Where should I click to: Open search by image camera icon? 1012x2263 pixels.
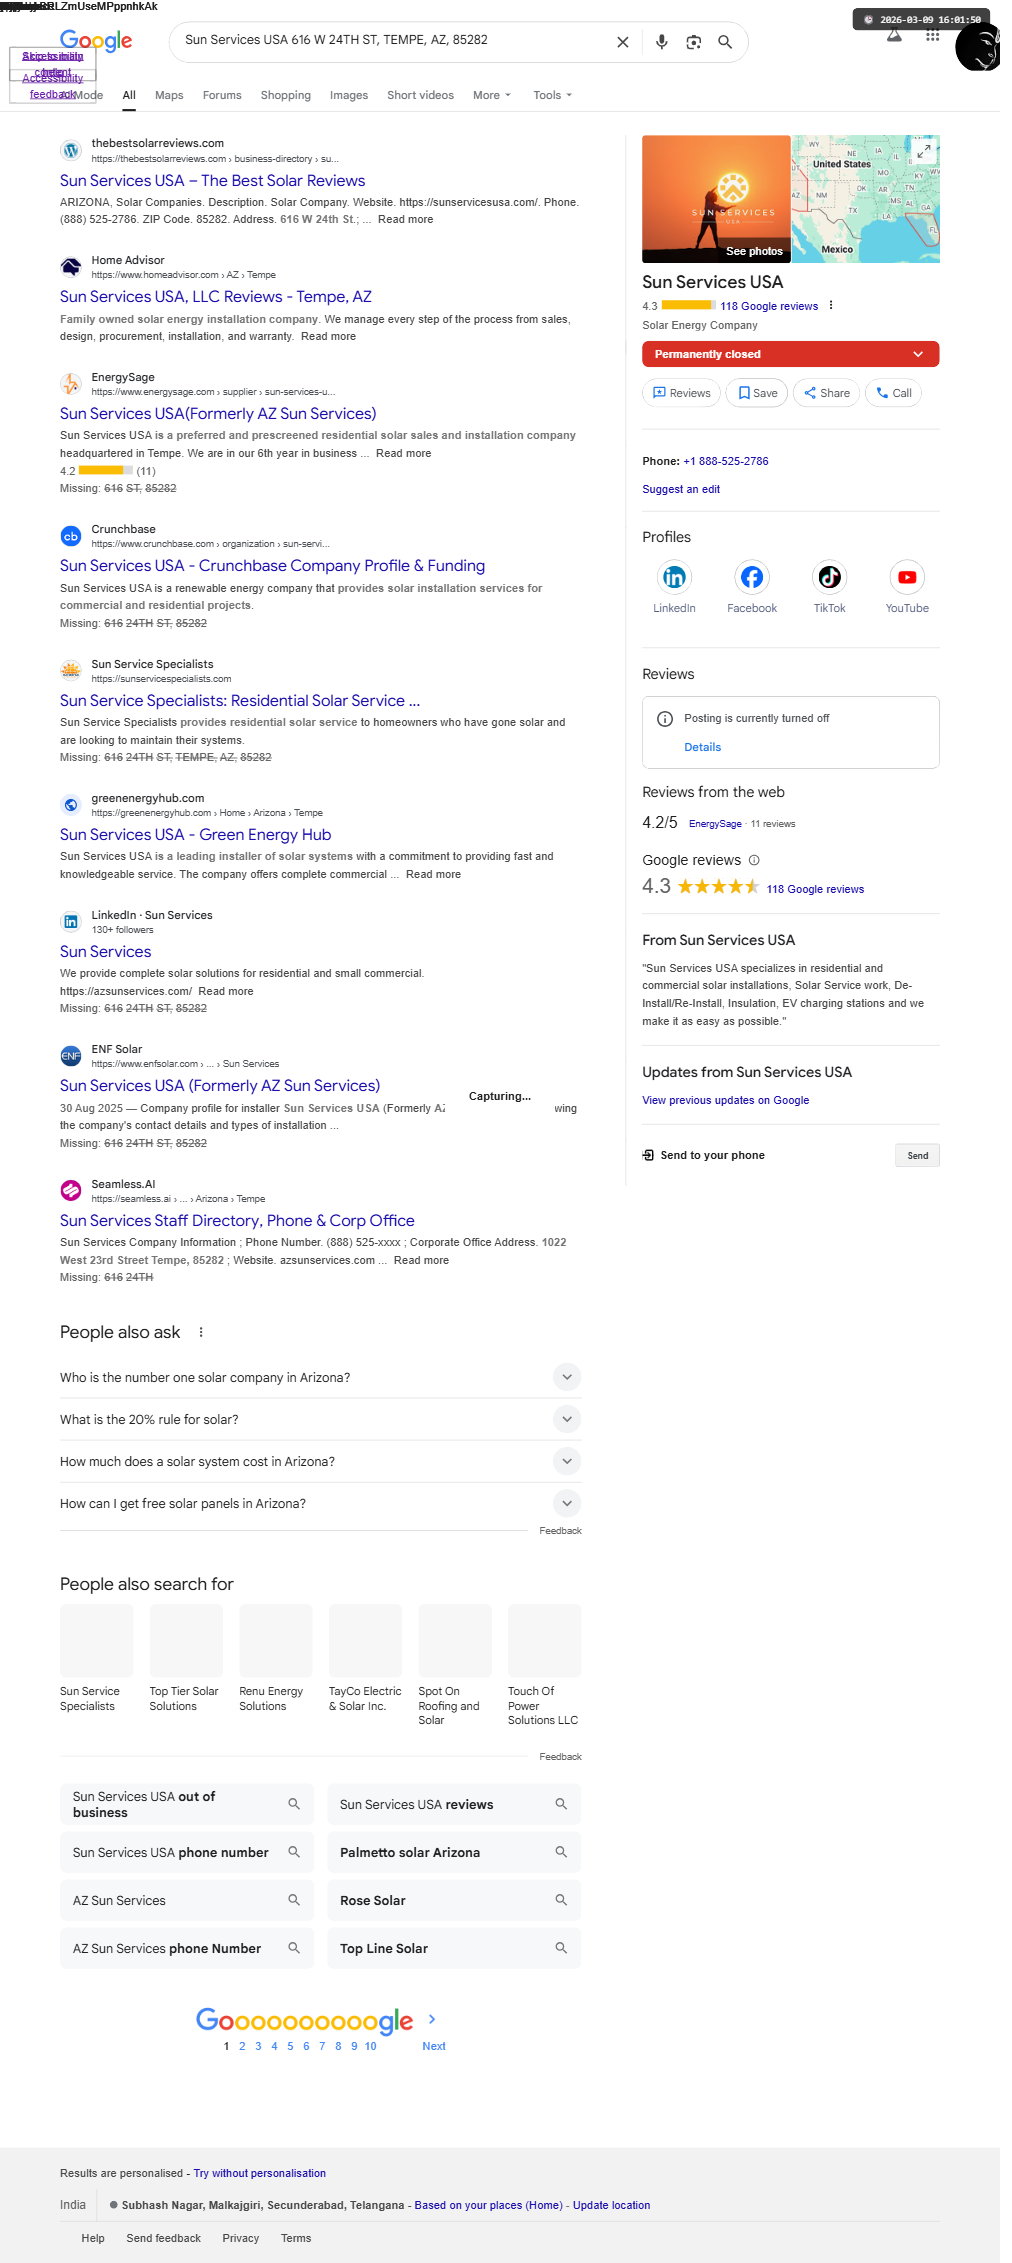tap(693, 42)
